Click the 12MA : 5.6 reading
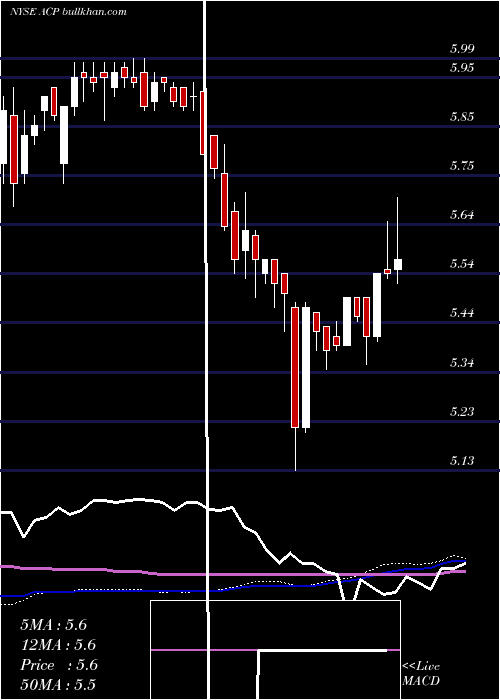 [x=58, y=645]
